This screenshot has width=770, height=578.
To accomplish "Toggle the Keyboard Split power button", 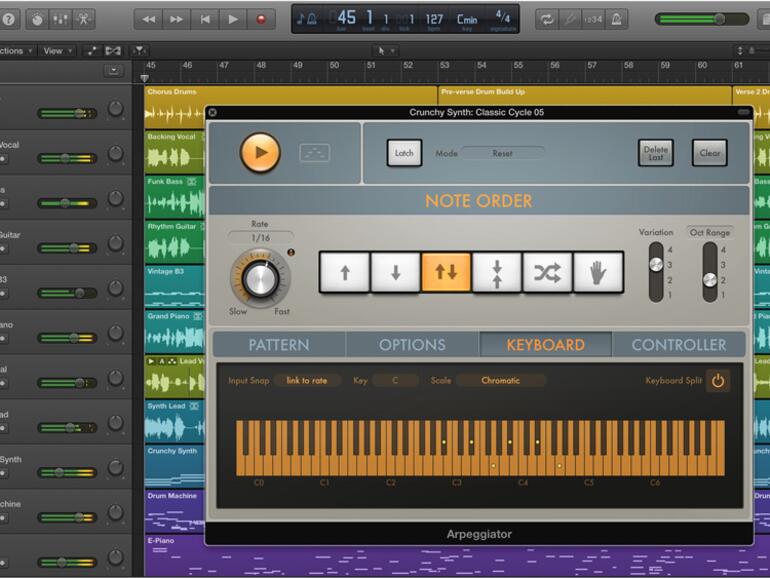I will 716,381.
